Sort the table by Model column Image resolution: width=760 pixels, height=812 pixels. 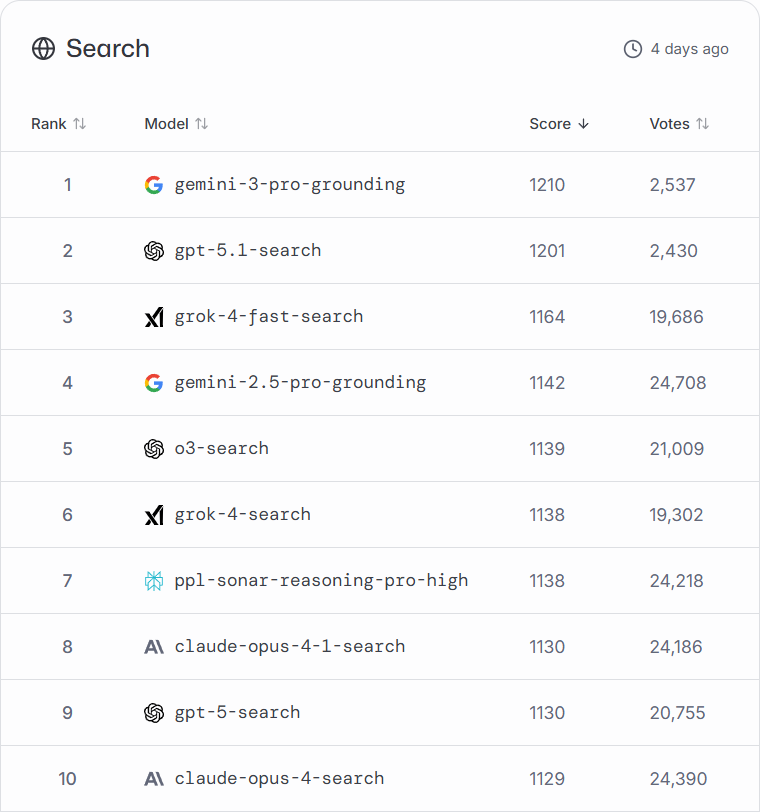[x=177, y=124]
